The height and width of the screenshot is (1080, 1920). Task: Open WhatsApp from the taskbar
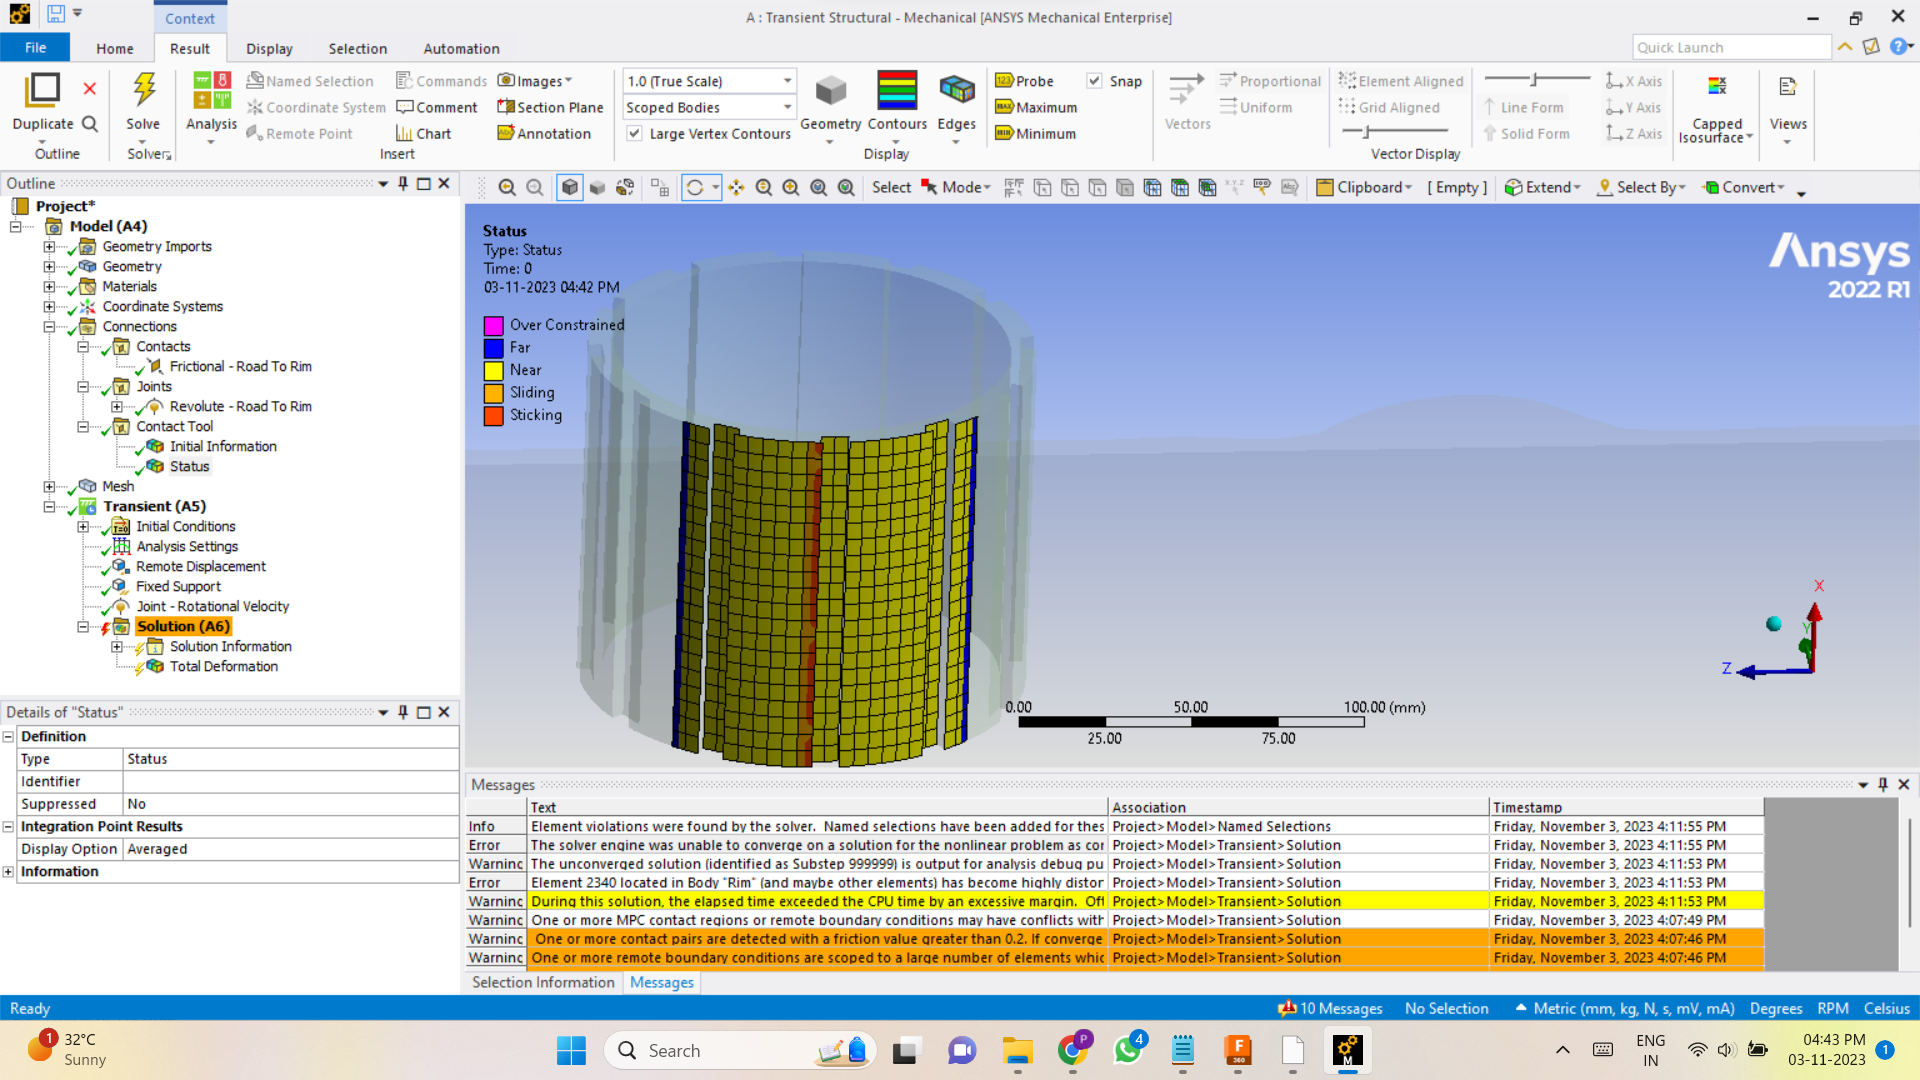(1128, 1050)
